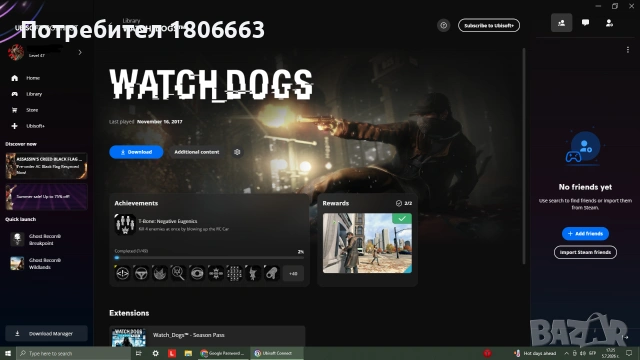
Task: Select the dotted grid achievement icon
Action: tap(234, 273)
